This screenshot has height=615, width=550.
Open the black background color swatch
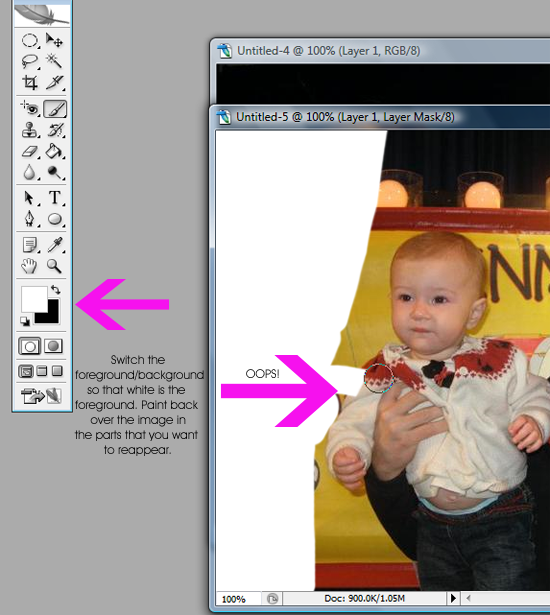(48, 312)
